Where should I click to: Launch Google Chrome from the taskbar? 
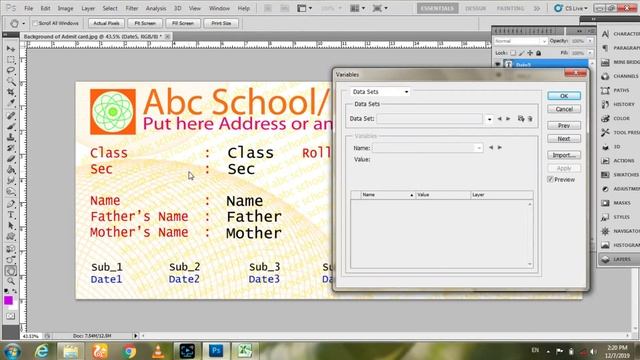129,351
